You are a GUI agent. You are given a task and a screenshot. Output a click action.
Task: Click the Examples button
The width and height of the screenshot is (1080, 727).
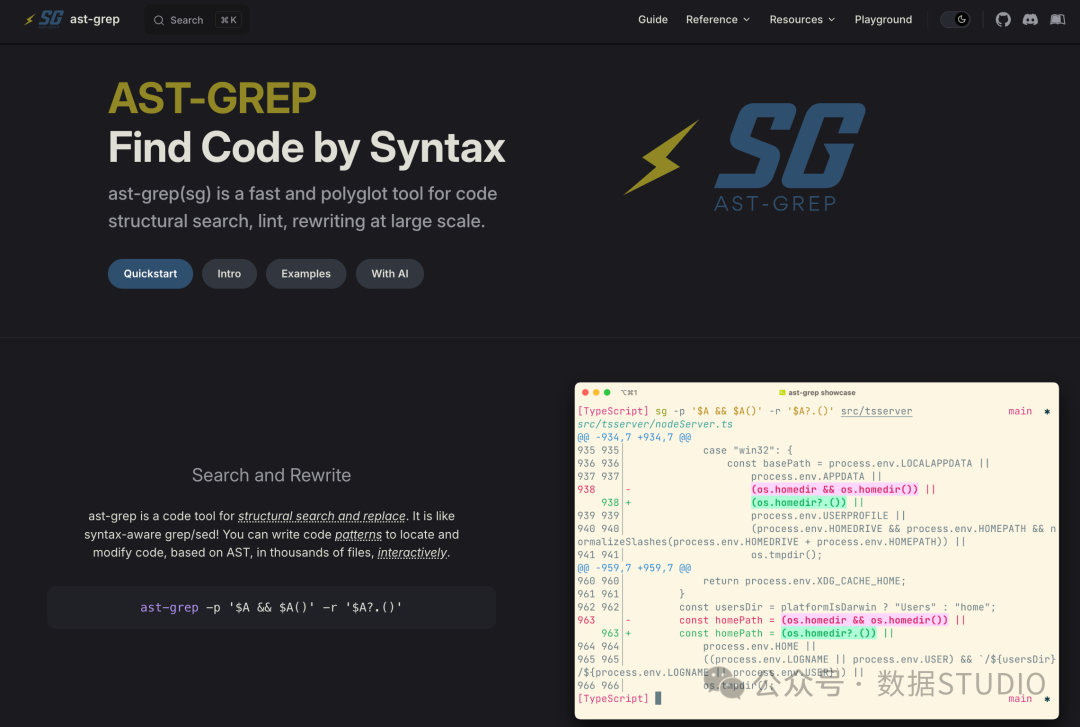(306, 274)
